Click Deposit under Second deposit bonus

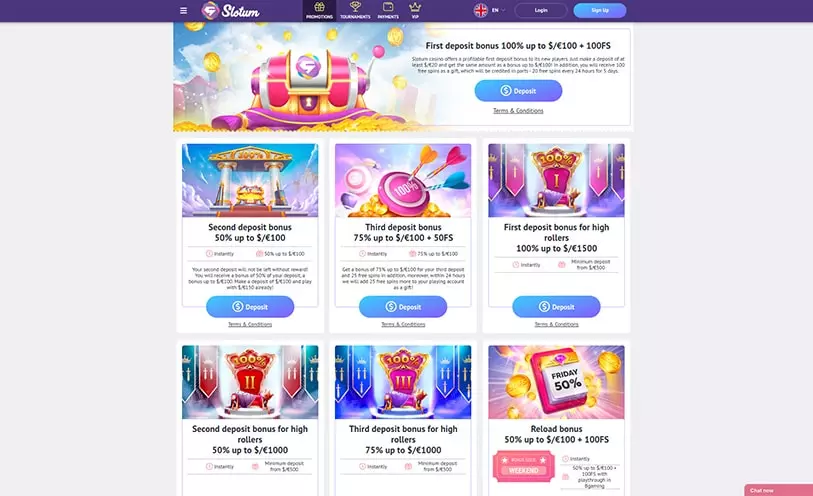point(250,307)
